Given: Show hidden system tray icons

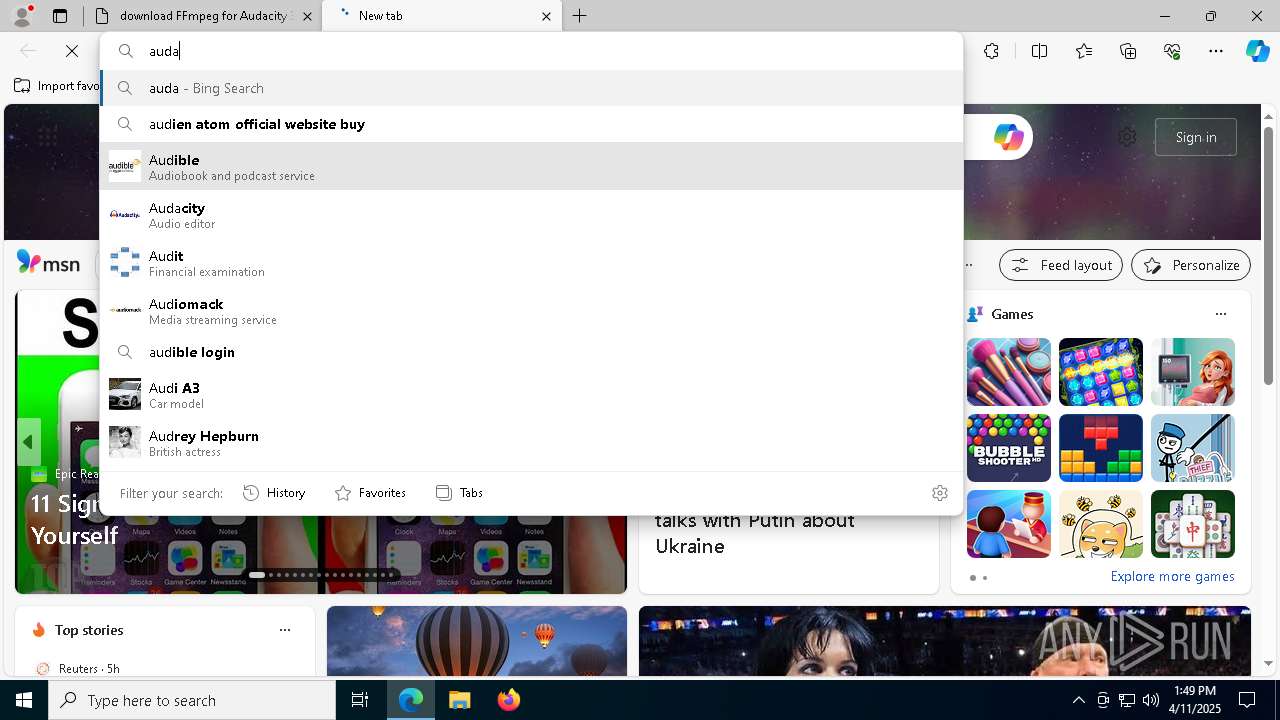Looking at the screenshot, I should (1078, 700).
